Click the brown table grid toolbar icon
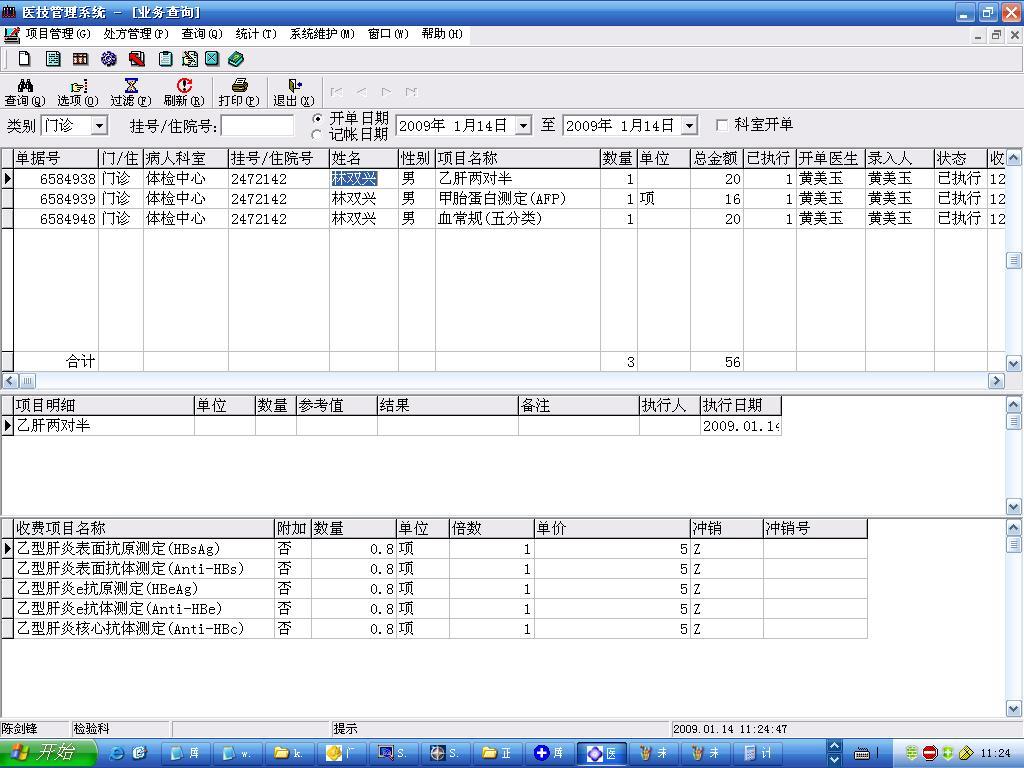This screenshot has width=1024, height=768. [80, 59]
